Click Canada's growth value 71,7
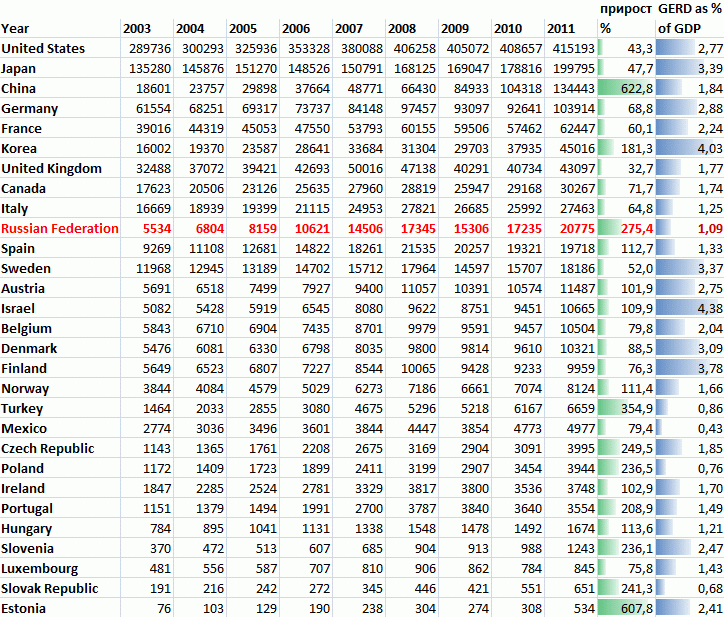This screenshot has height=617, width=724. click(x=640, y=189)
